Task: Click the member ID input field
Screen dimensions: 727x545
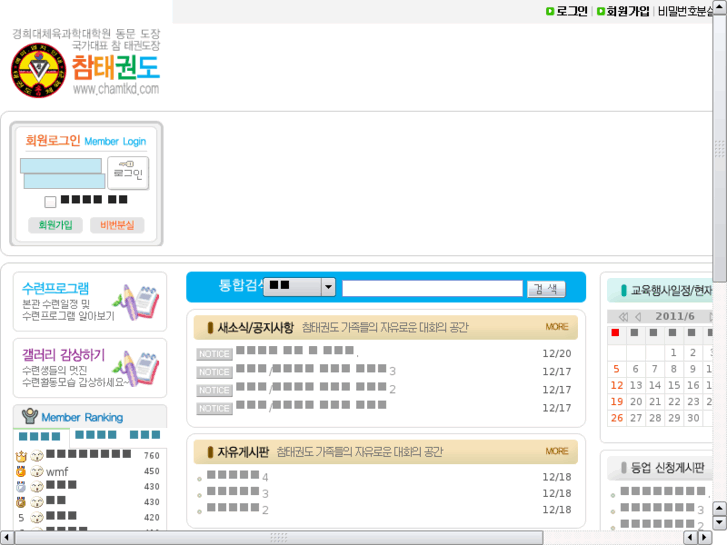Action: click(x=61, y=166)
